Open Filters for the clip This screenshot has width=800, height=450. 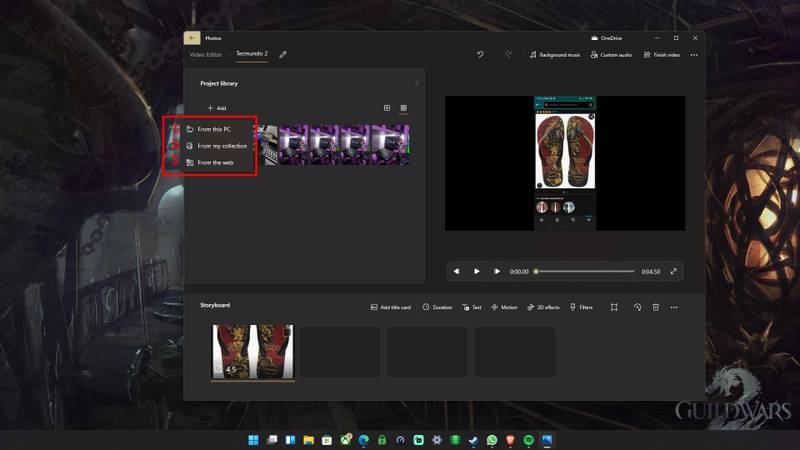pos(581,307)
